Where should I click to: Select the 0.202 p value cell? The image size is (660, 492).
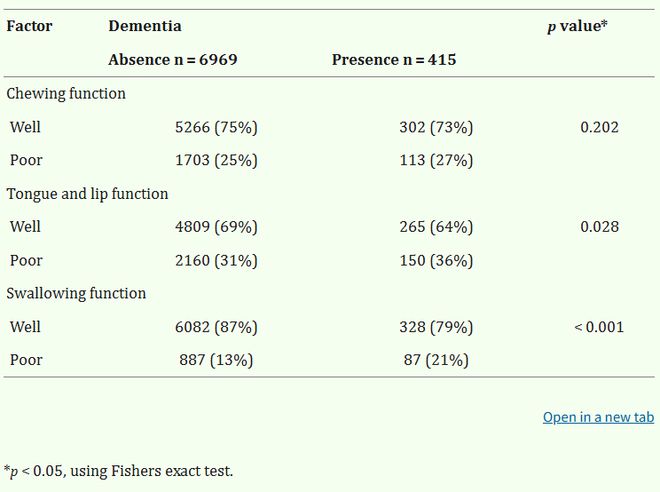click(599, 127)
